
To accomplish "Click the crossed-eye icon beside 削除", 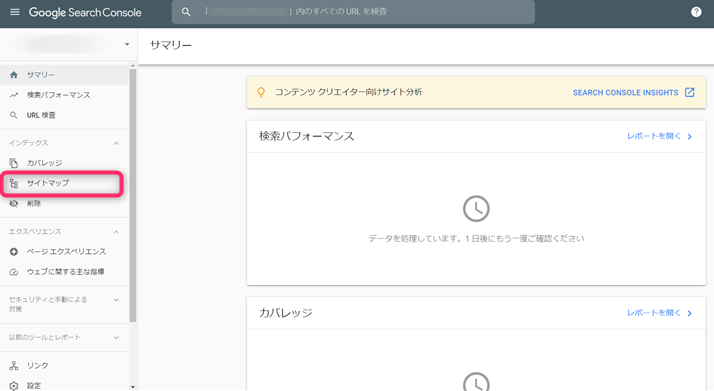I will 14,203.
